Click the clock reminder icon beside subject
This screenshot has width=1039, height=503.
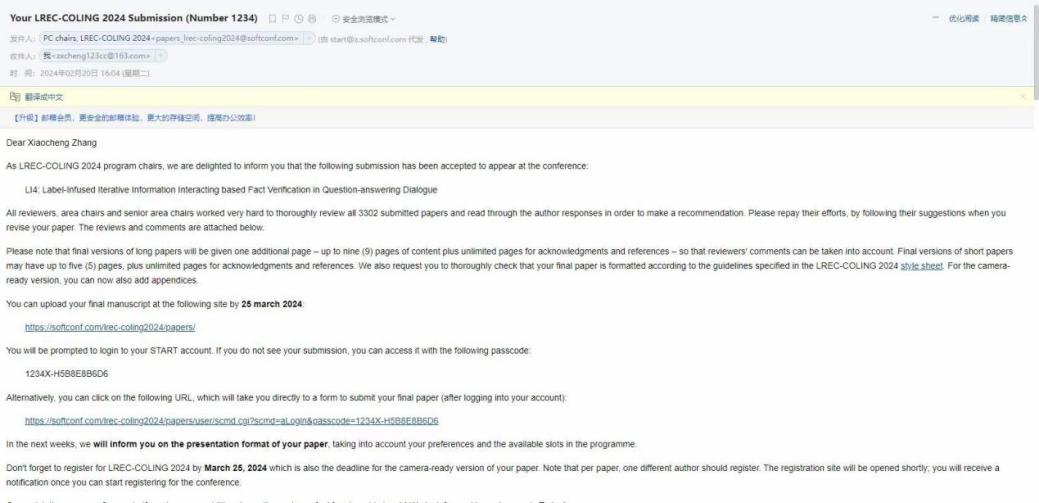299,19
